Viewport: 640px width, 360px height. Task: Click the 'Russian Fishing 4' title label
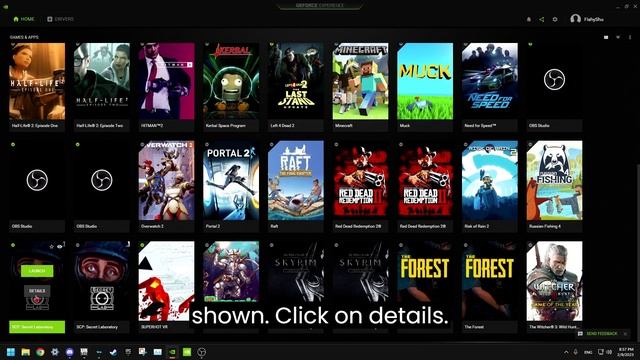click(545, 226)
